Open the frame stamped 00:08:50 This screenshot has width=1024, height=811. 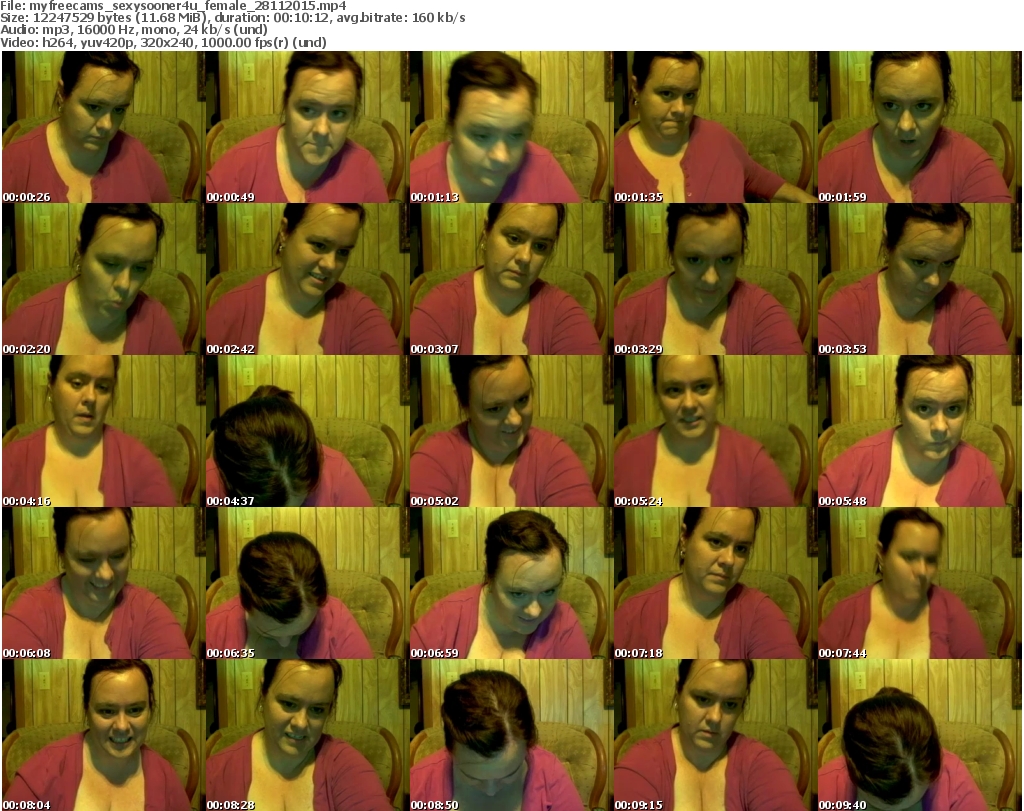(511, 735)
